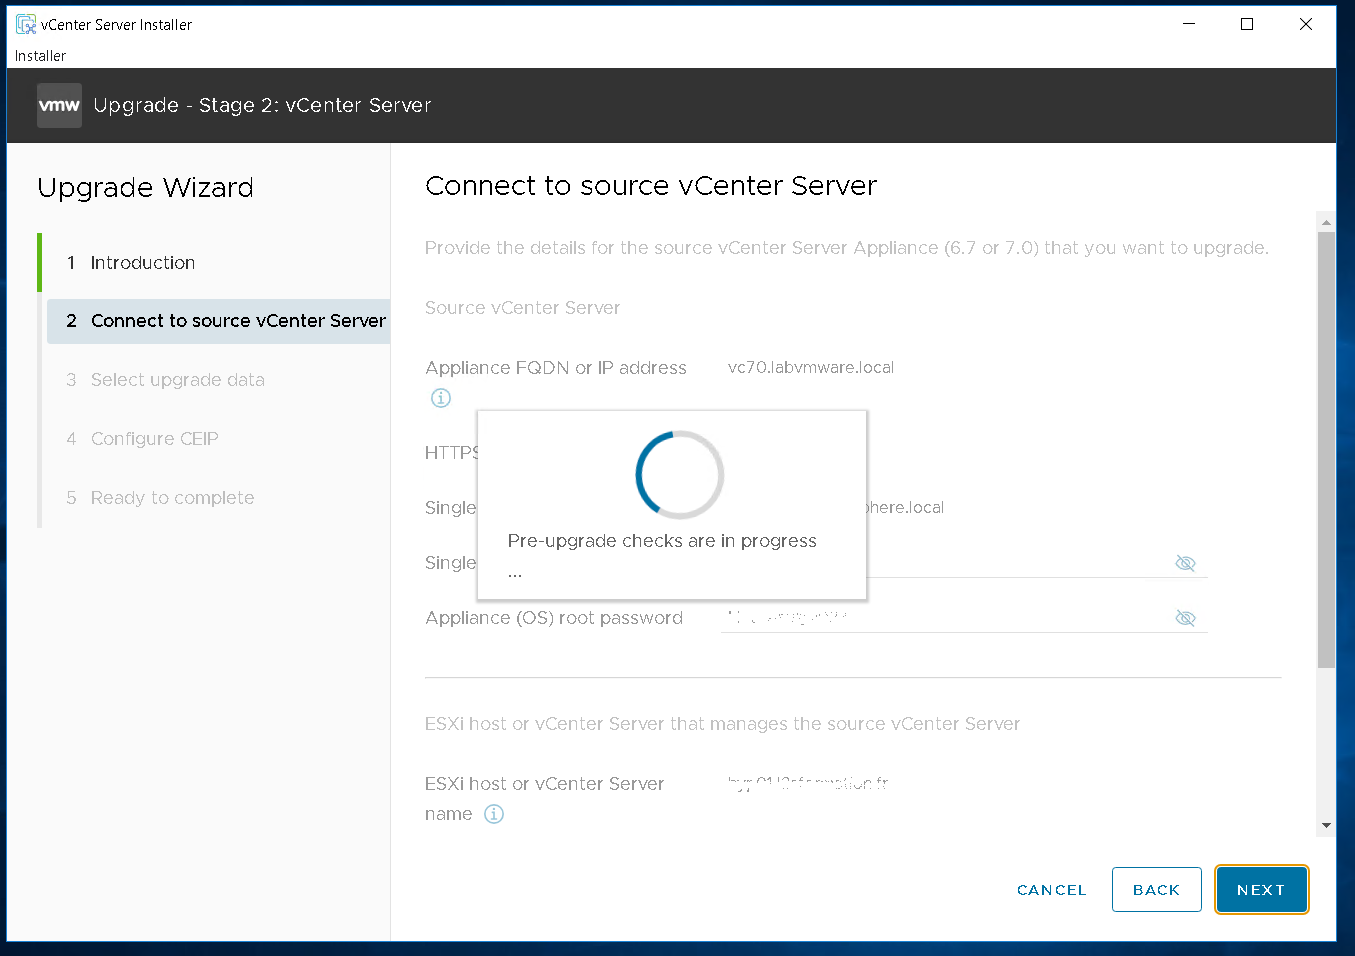Click the vmw logo in the header

[59, 105]
